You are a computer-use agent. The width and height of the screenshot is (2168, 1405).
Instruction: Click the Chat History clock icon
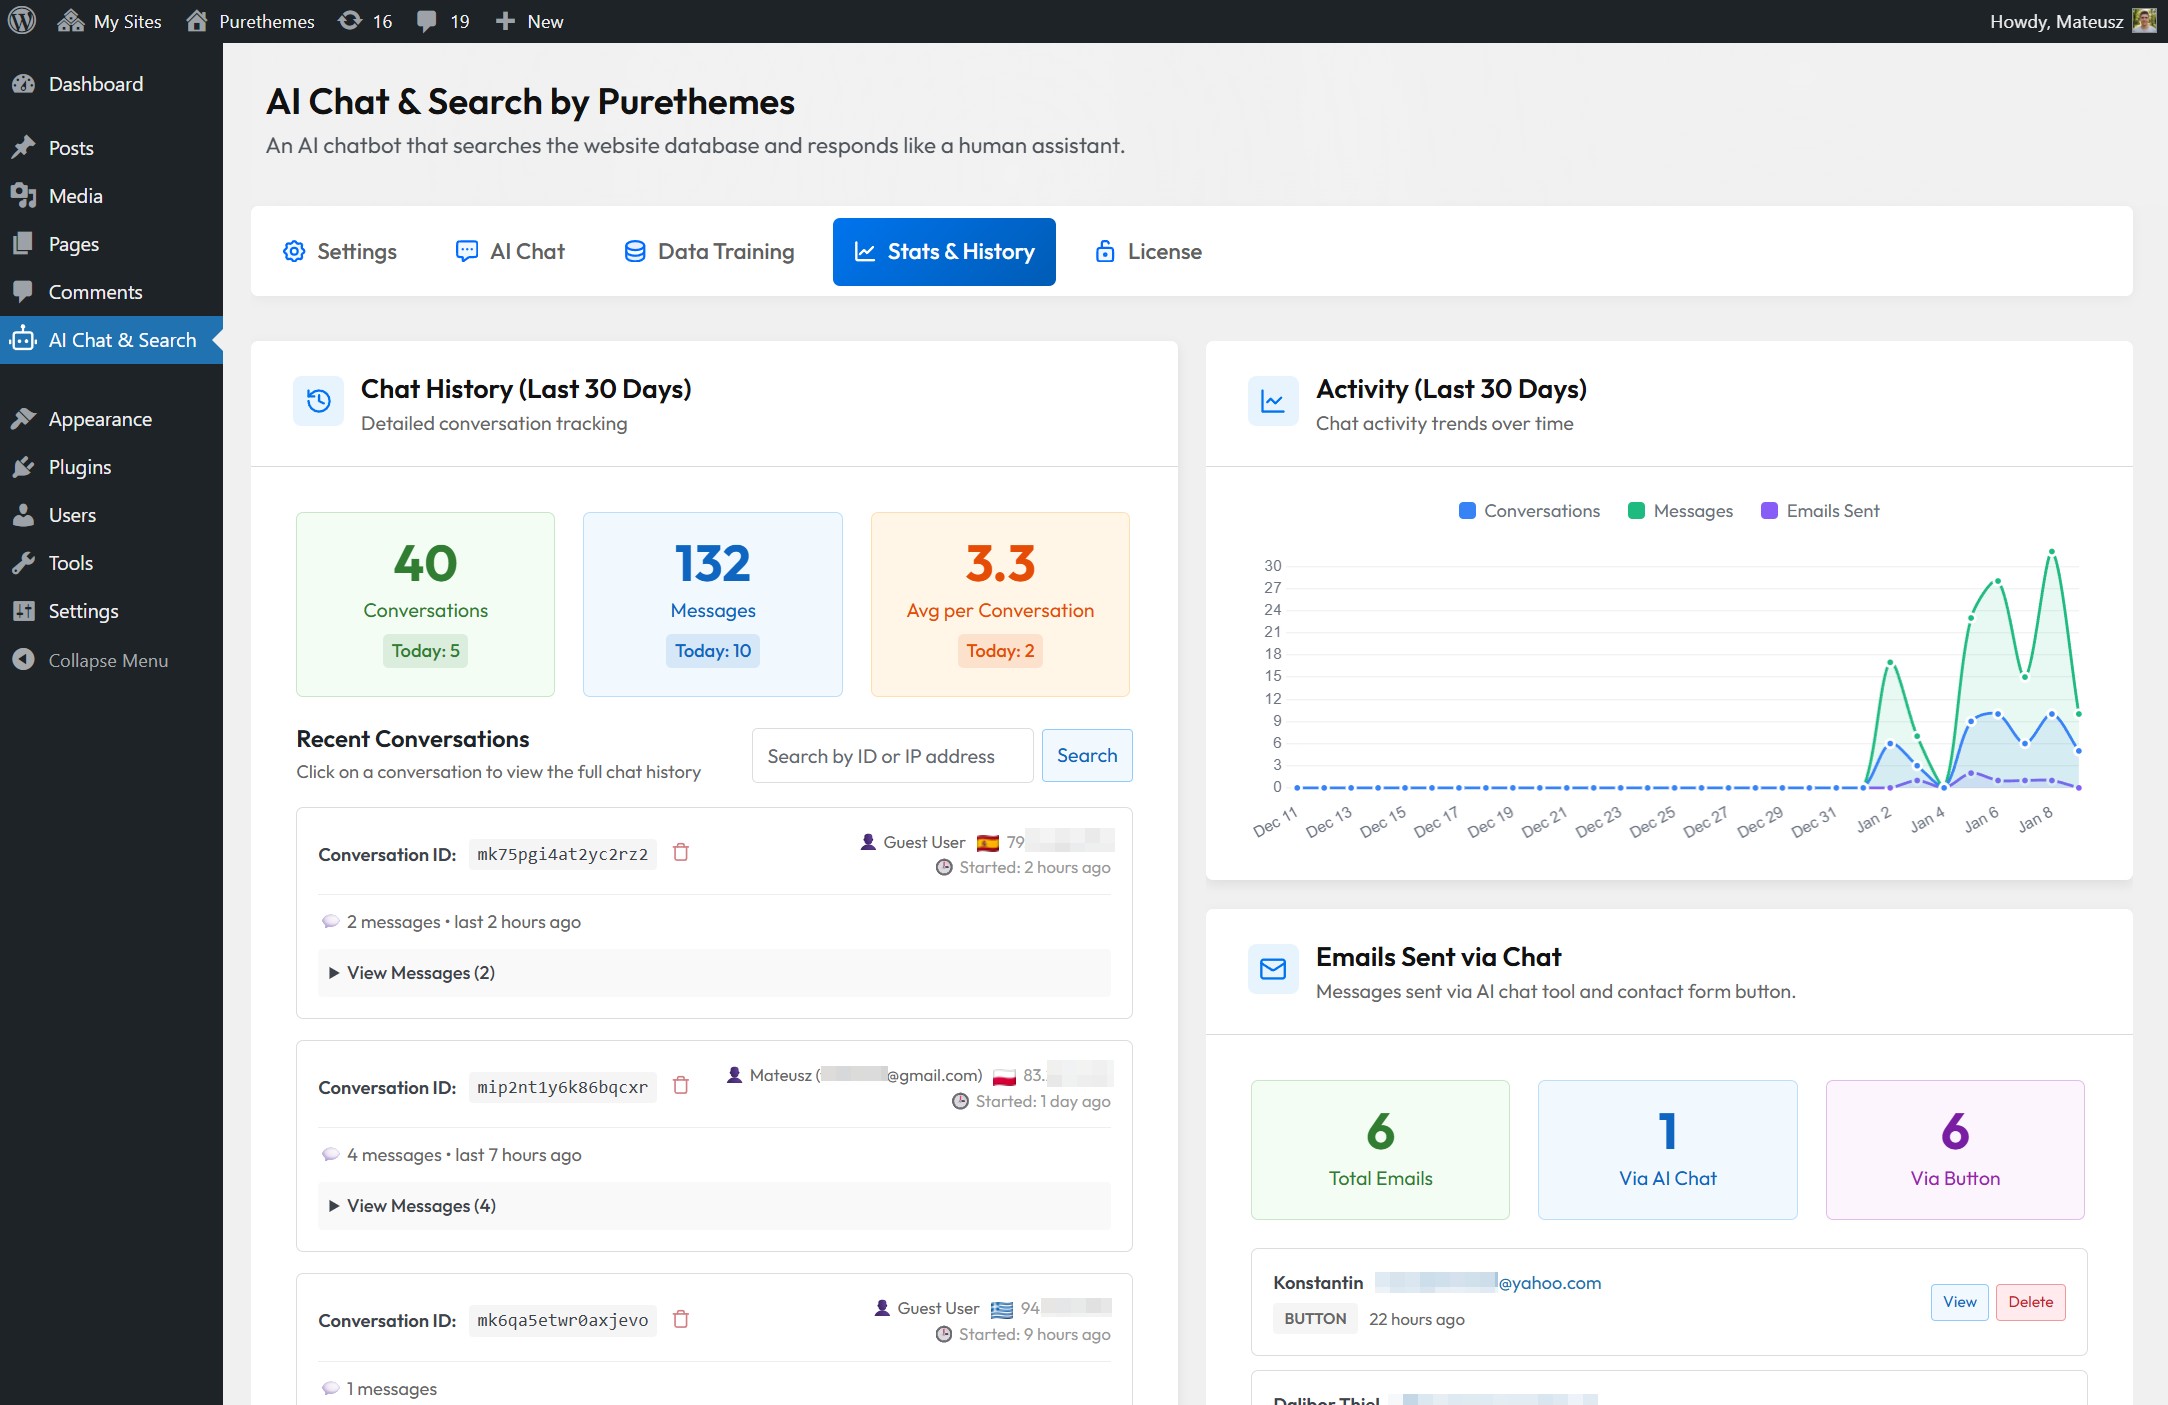pyautogui.click(x=318, y=402)
